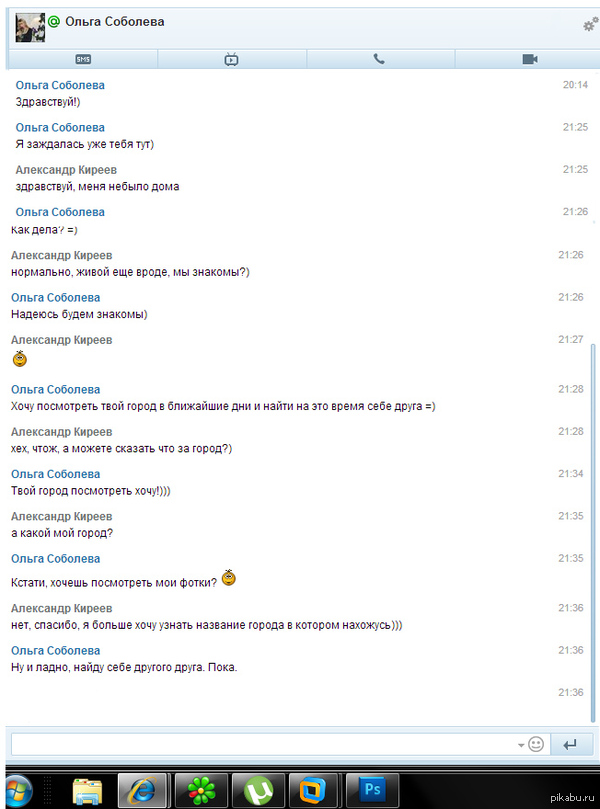This screenshot has width=600, height=809.
Task: Open the TV/media sharing icon
Action: pos(231,59)
